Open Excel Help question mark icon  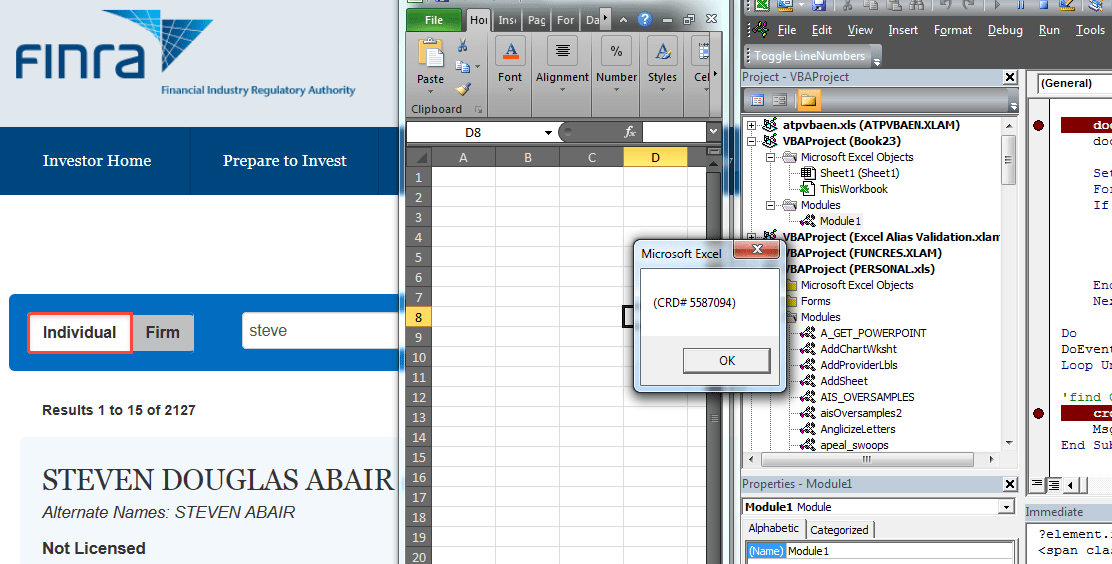[645, 19]
